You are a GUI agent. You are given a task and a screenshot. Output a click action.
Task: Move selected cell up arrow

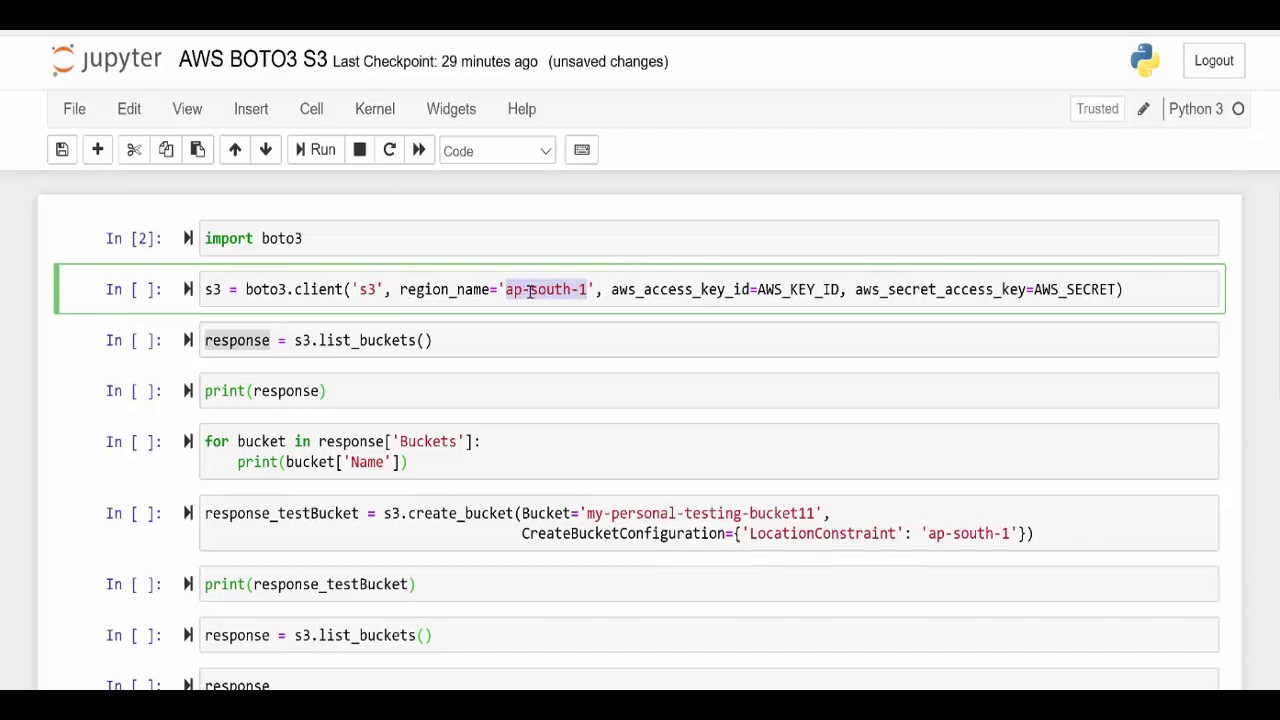pyautogui.click(x=235, y=150)
